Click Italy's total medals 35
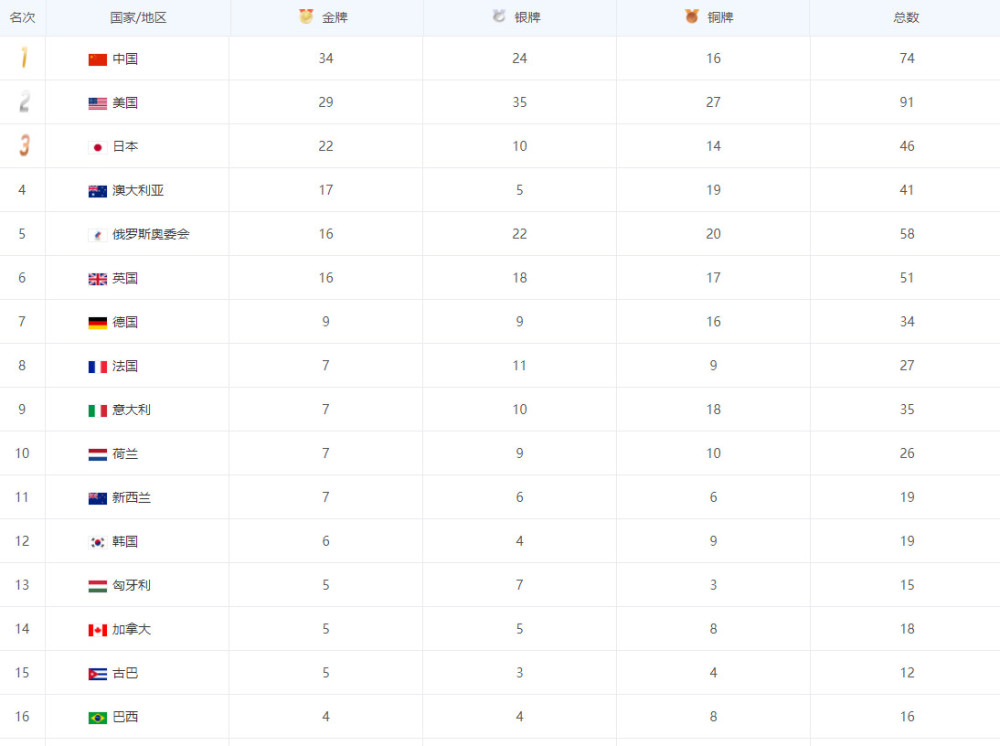 [x=907, y=409]
